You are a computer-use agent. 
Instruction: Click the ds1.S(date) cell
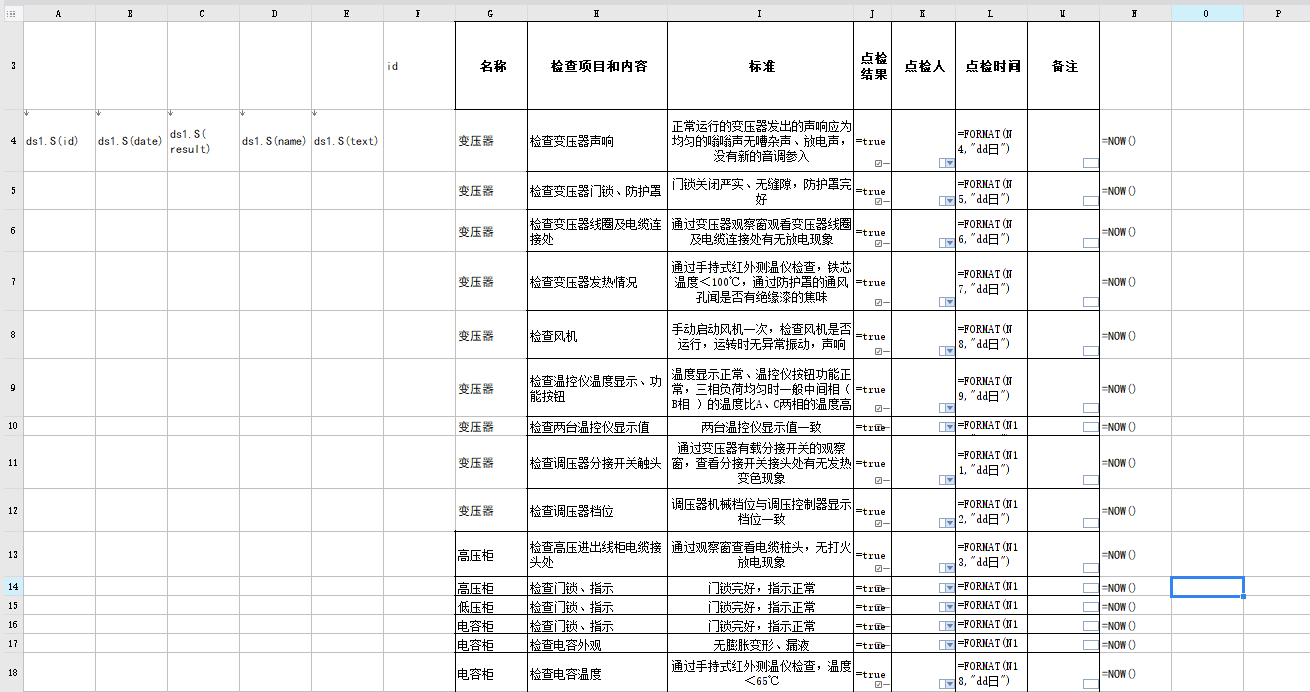pyautogui.click(x=131, y=141)
